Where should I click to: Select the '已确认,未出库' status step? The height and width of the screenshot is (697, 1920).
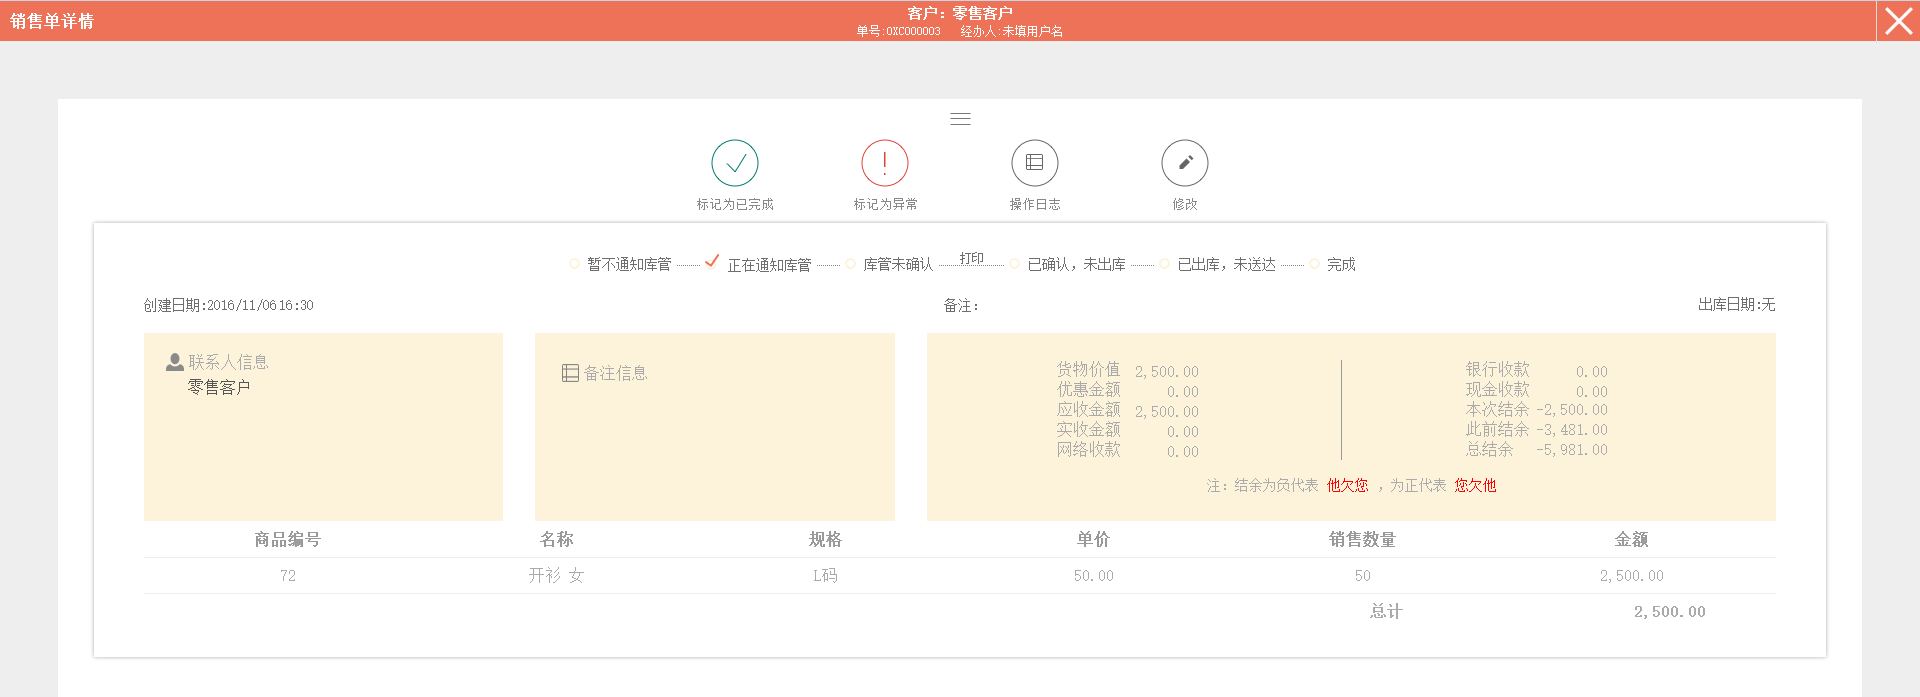coord(1015,264)
